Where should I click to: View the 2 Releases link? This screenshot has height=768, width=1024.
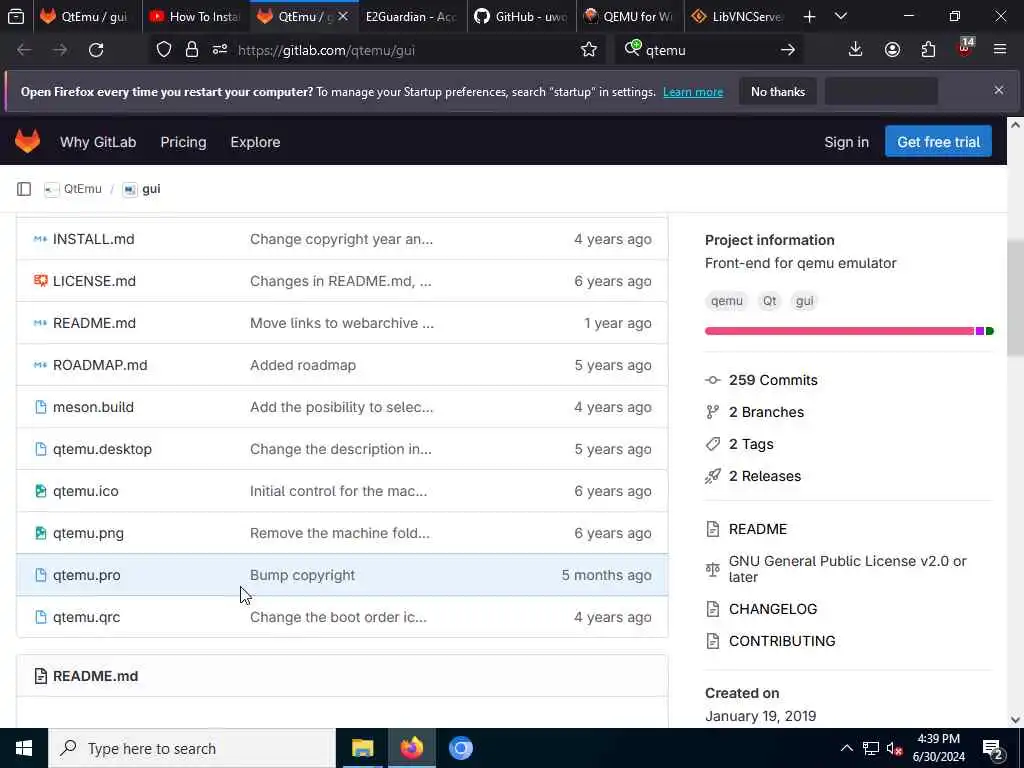point(765,476)
